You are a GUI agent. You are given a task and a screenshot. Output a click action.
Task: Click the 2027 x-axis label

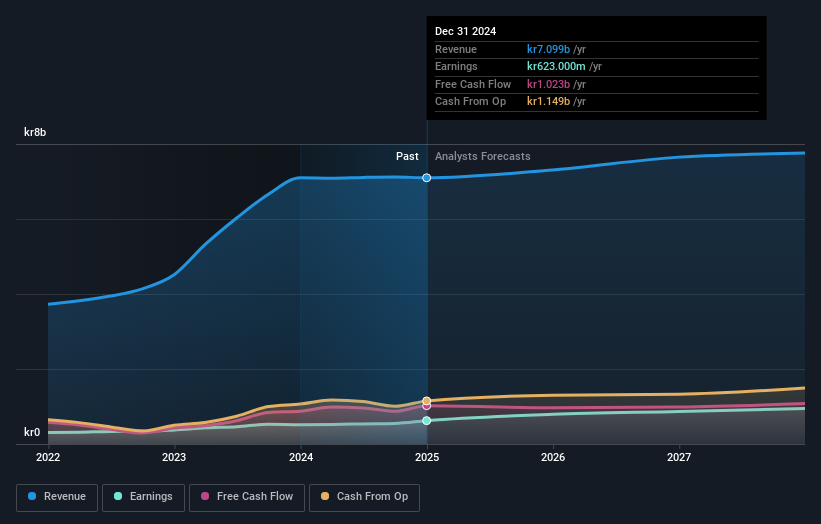pyautogui.click(x=679, y=457)
